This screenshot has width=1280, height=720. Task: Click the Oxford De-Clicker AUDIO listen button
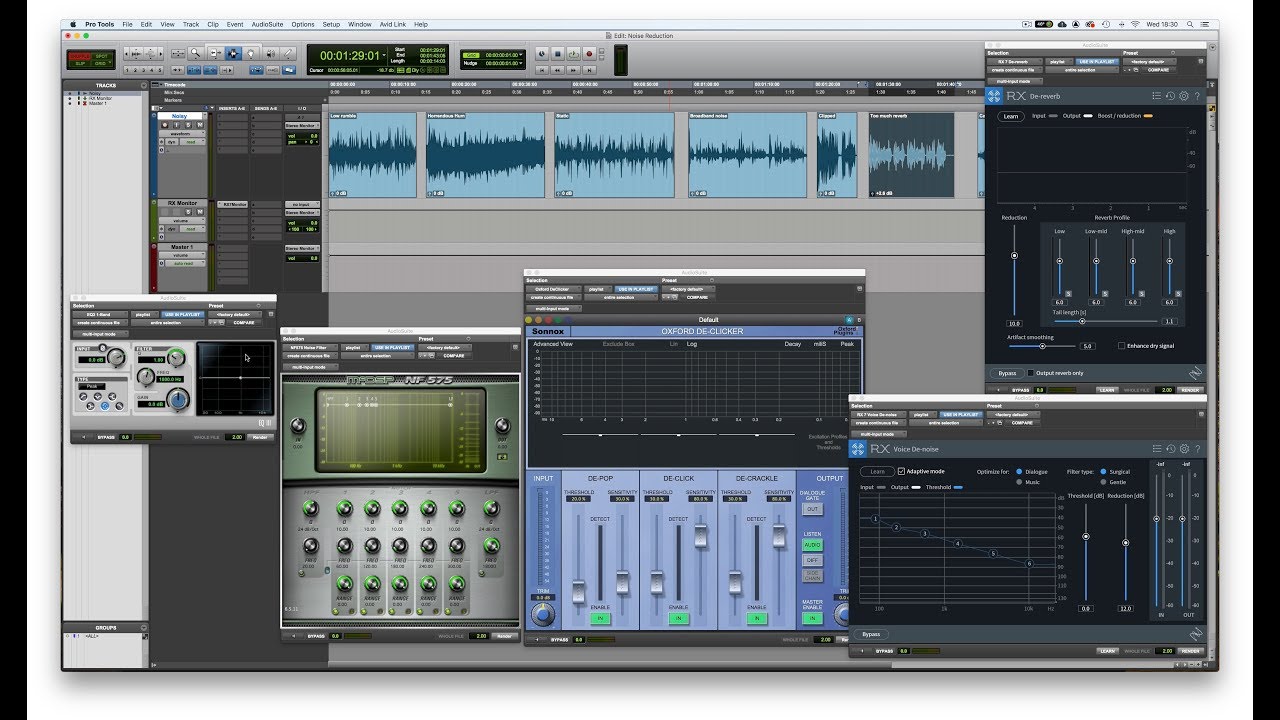point(812,545)
